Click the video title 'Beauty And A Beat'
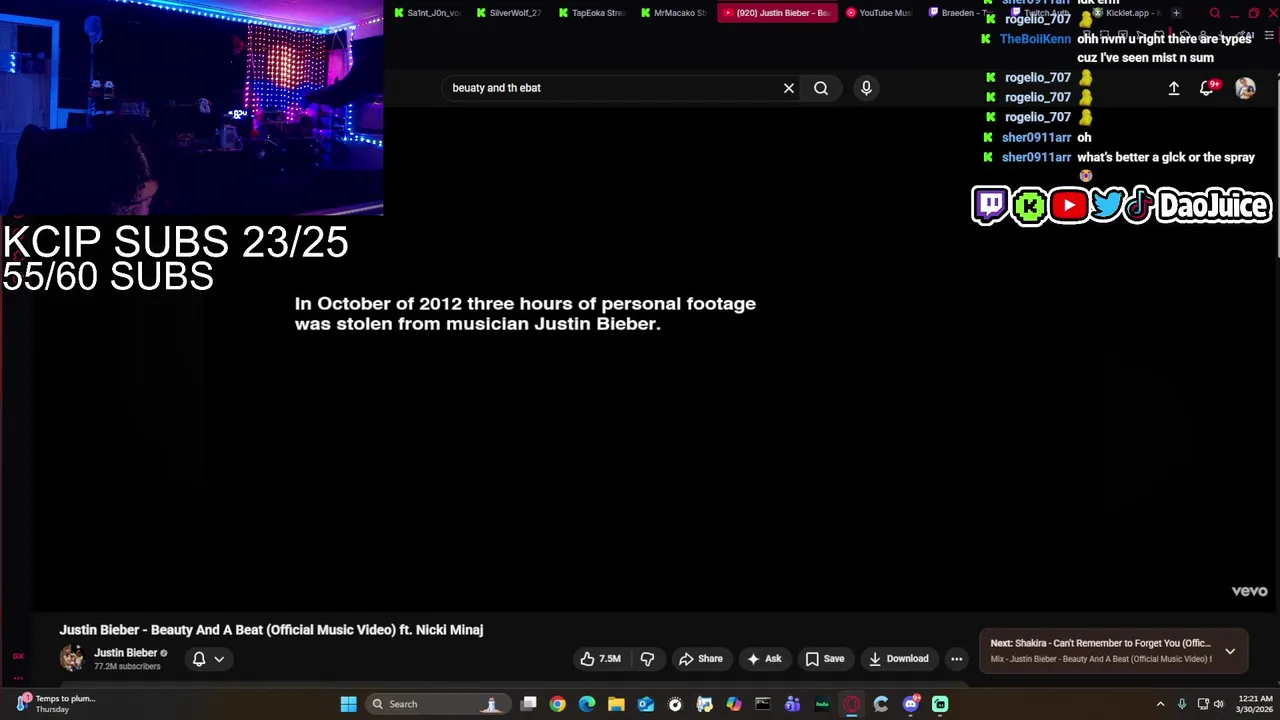This screenshot has height=720, width=1280. click(271, 630)
